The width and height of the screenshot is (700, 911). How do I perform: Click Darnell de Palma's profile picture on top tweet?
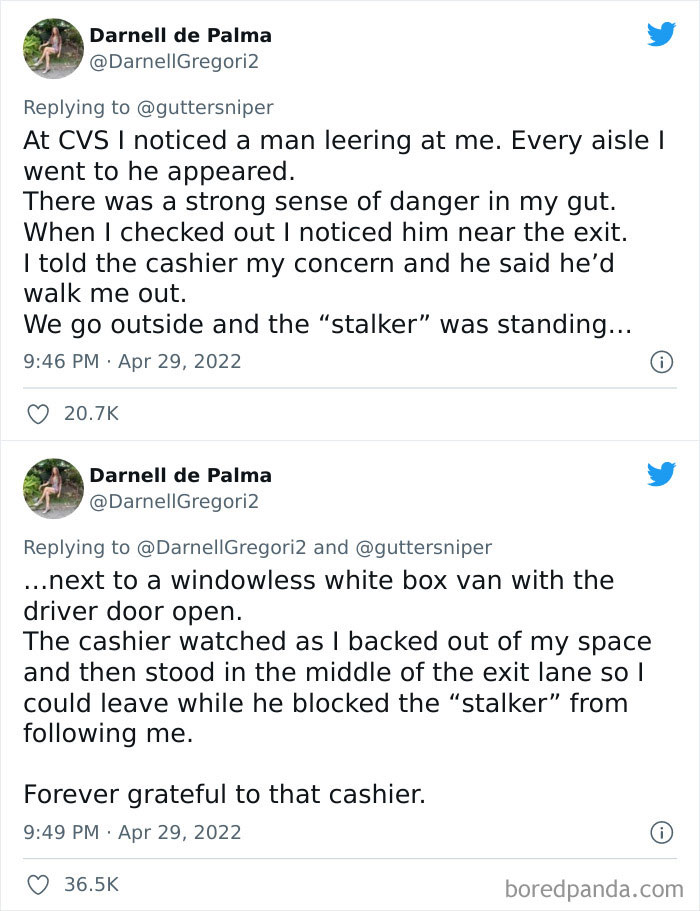(x=53, y=48)
